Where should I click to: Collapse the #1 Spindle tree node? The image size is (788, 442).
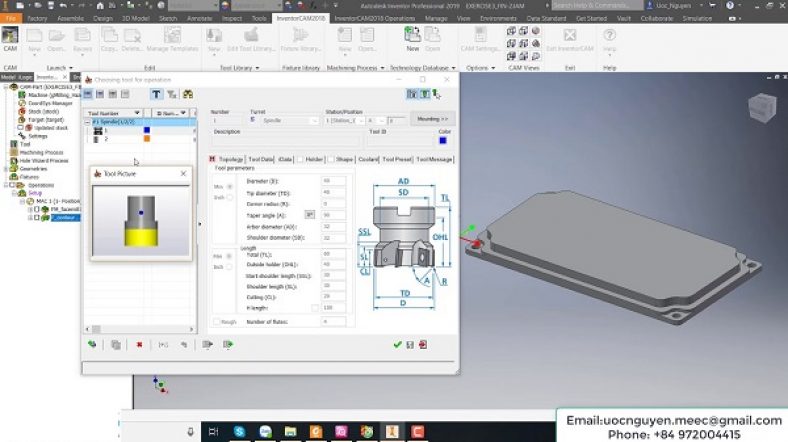(87, 122)
